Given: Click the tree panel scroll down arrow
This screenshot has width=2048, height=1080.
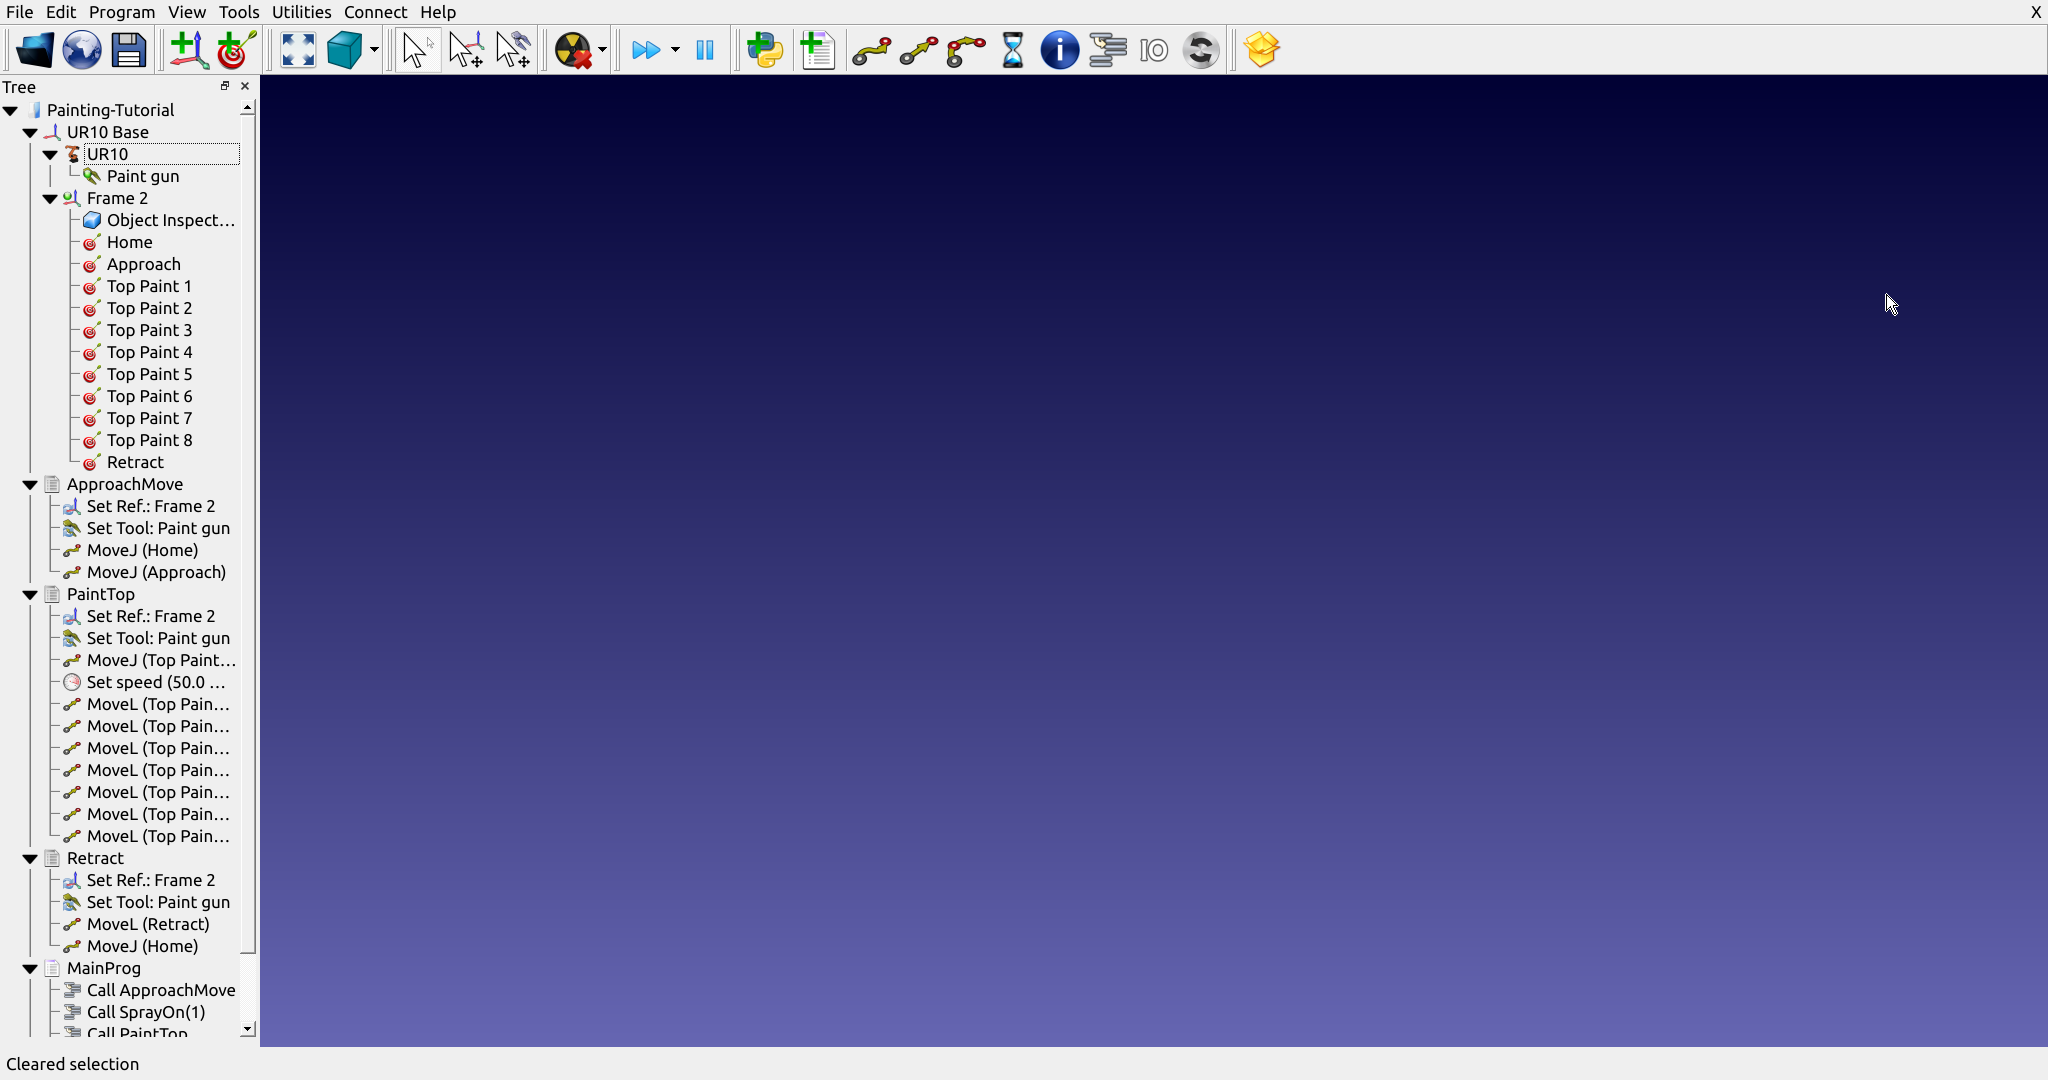Looking at the screenshot, I should coord(247,1029).
